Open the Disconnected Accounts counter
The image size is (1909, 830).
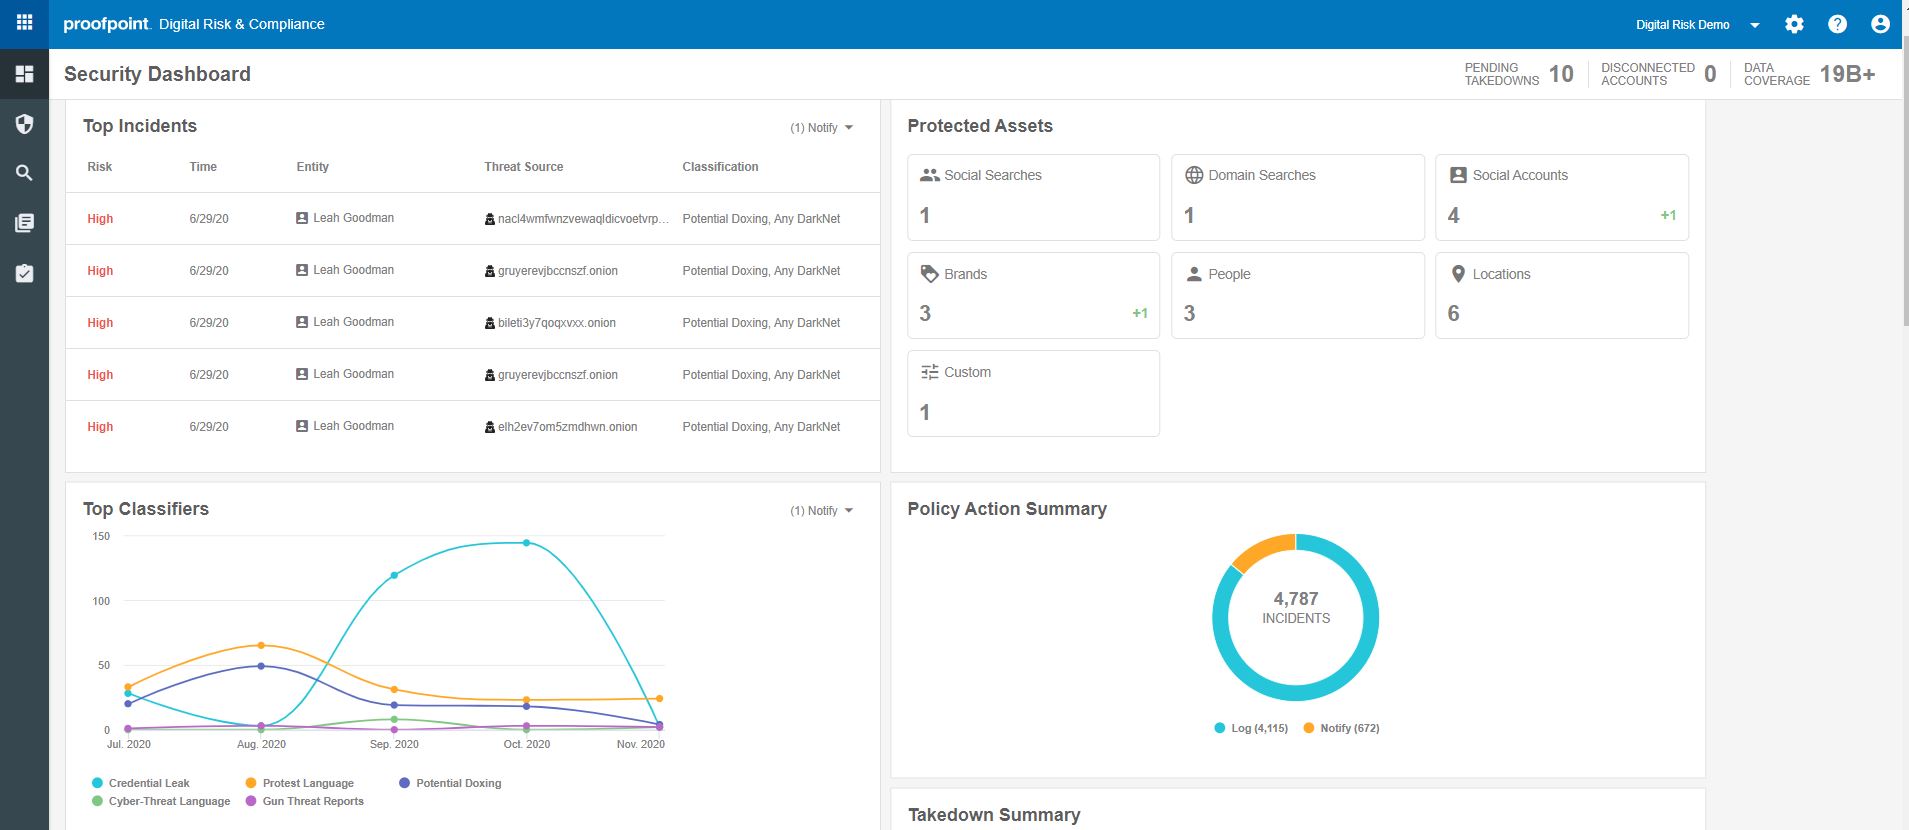(x=1659, y=74)
